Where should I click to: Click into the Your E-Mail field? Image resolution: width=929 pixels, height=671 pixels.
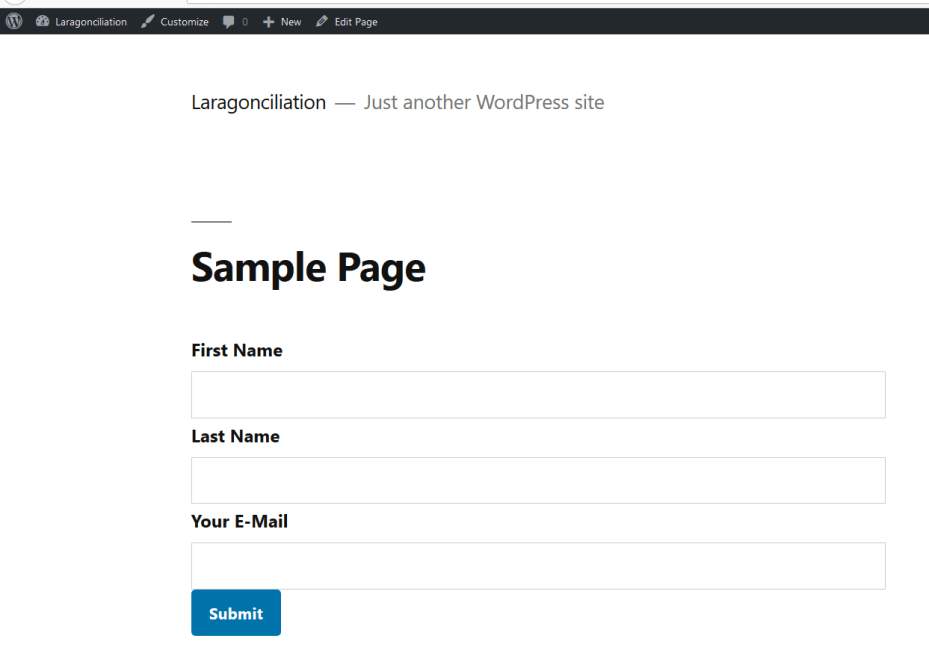538,566
